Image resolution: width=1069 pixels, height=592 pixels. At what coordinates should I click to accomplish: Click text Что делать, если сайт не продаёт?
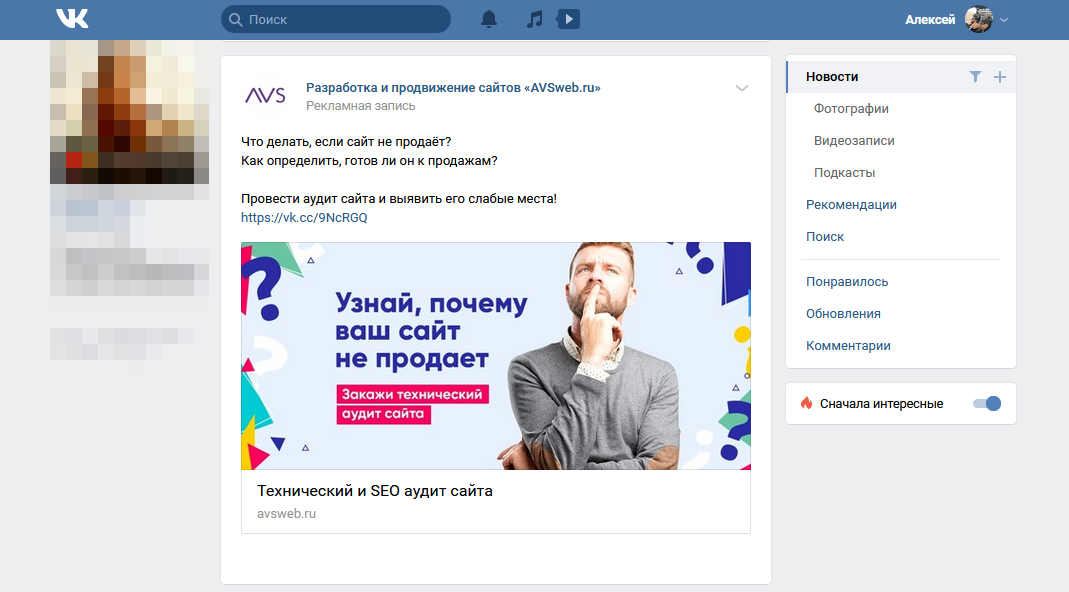click(346, 142)
